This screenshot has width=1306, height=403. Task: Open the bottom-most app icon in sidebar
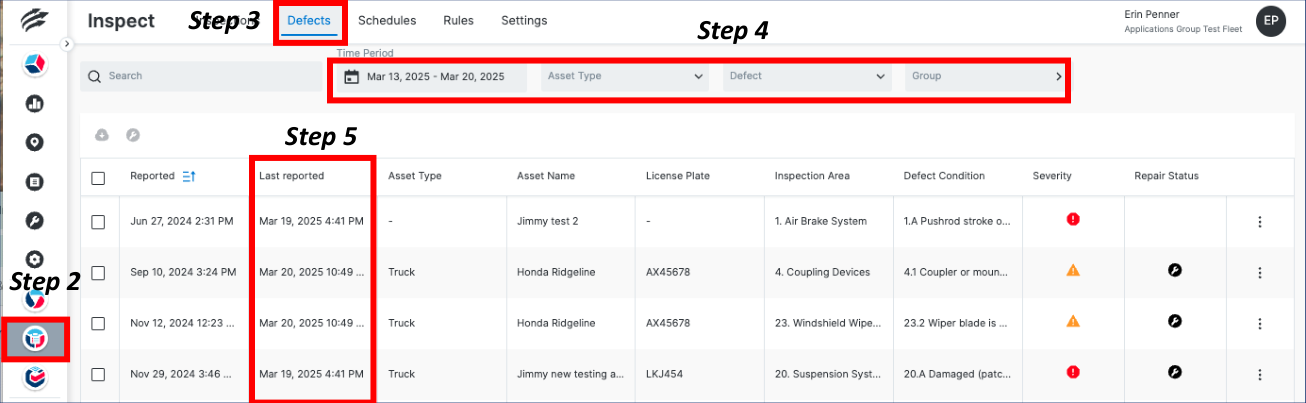35,379
